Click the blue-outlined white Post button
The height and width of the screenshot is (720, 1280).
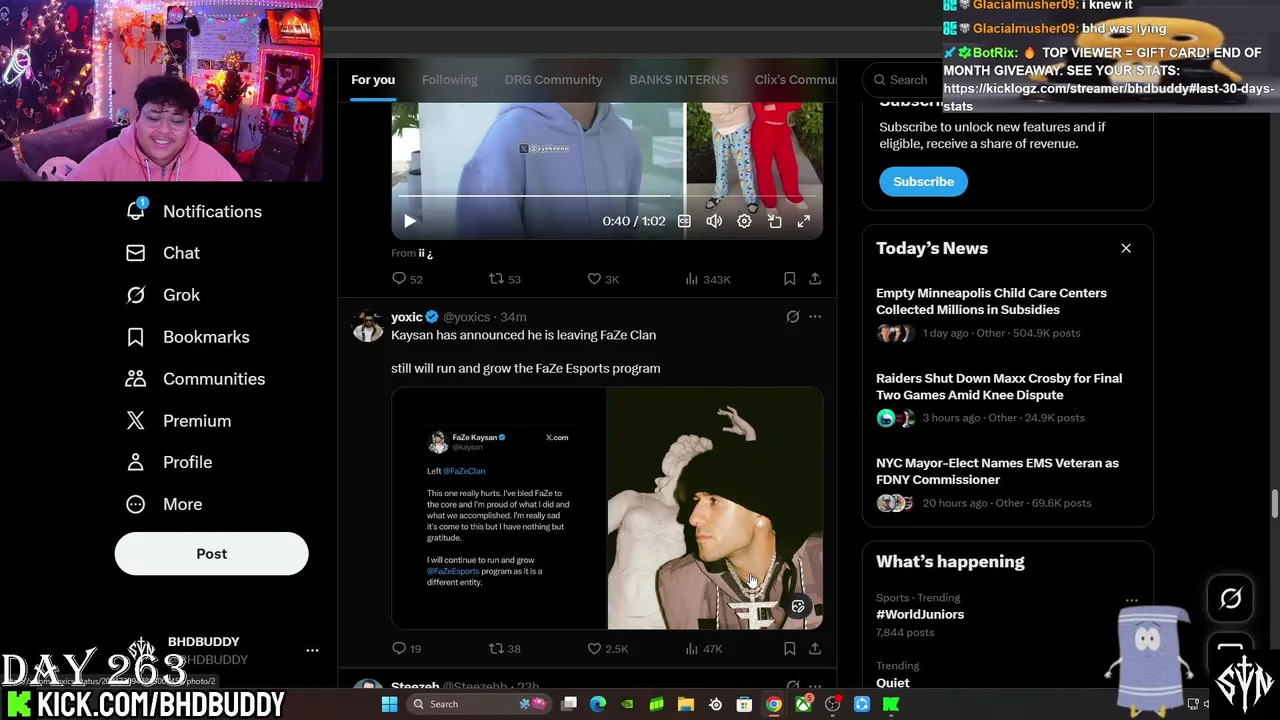click(211, 554)
